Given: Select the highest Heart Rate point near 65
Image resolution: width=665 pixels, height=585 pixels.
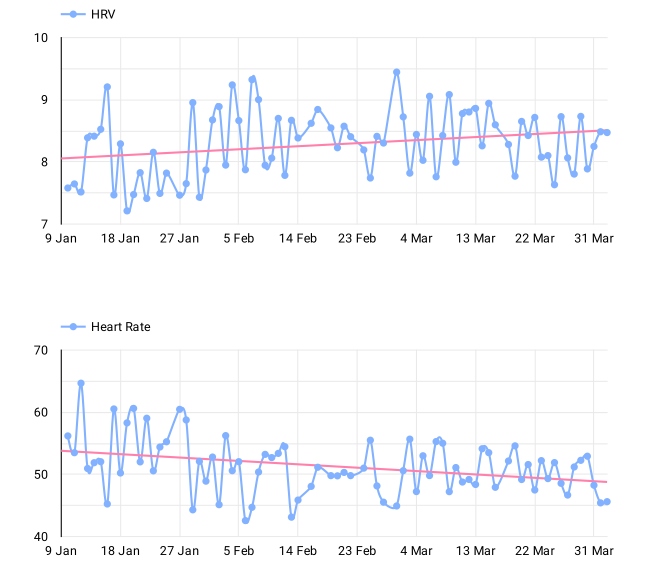Looking at the screenshot, I should pyautogui.click(x=81, y=383).
